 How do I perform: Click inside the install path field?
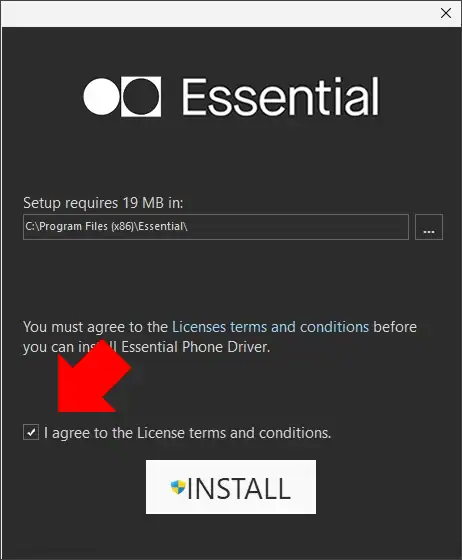pyautogui.click(x=216, y=227)
